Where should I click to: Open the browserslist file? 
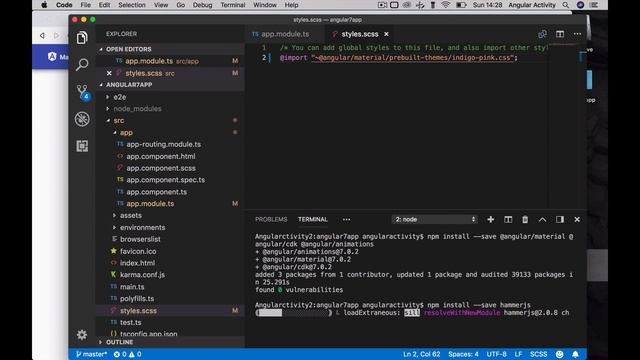click(x=140, y=240)
